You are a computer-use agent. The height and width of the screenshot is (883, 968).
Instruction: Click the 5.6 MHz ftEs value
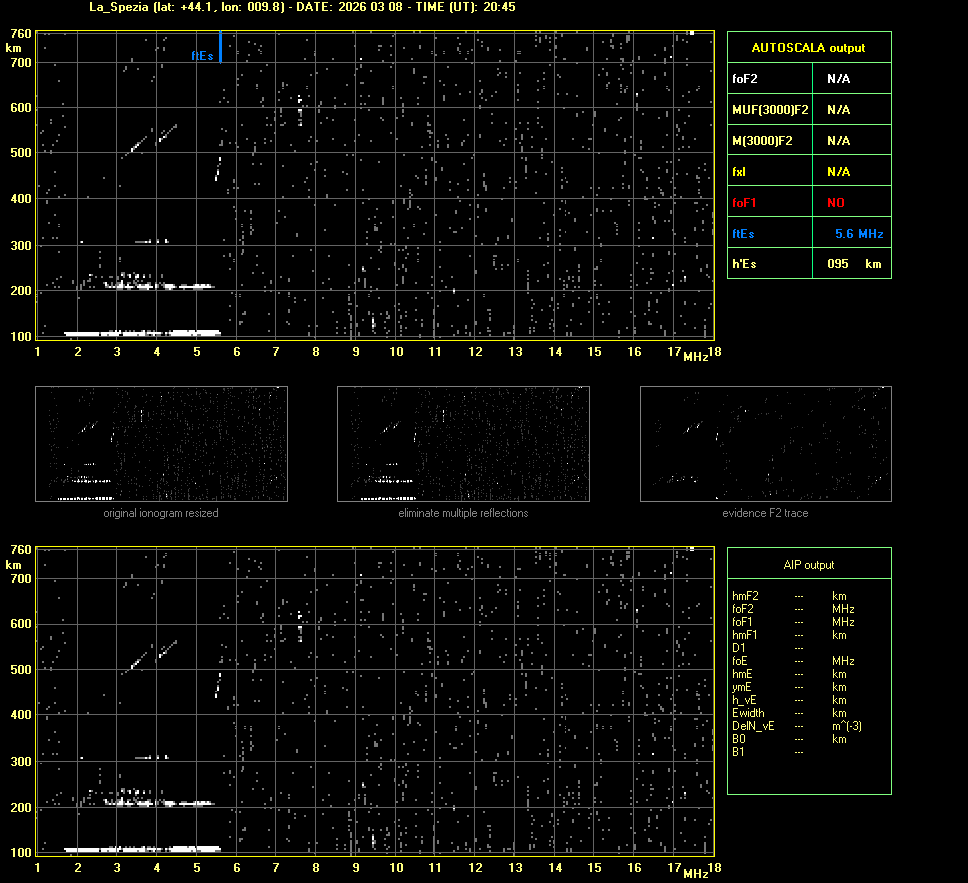tap(858, 234)
